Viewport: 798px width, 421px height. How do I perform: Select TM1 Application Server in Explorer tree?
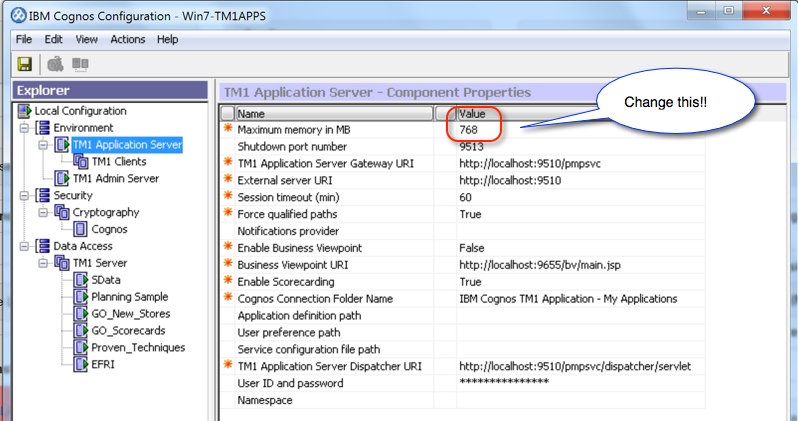point(127,145)
